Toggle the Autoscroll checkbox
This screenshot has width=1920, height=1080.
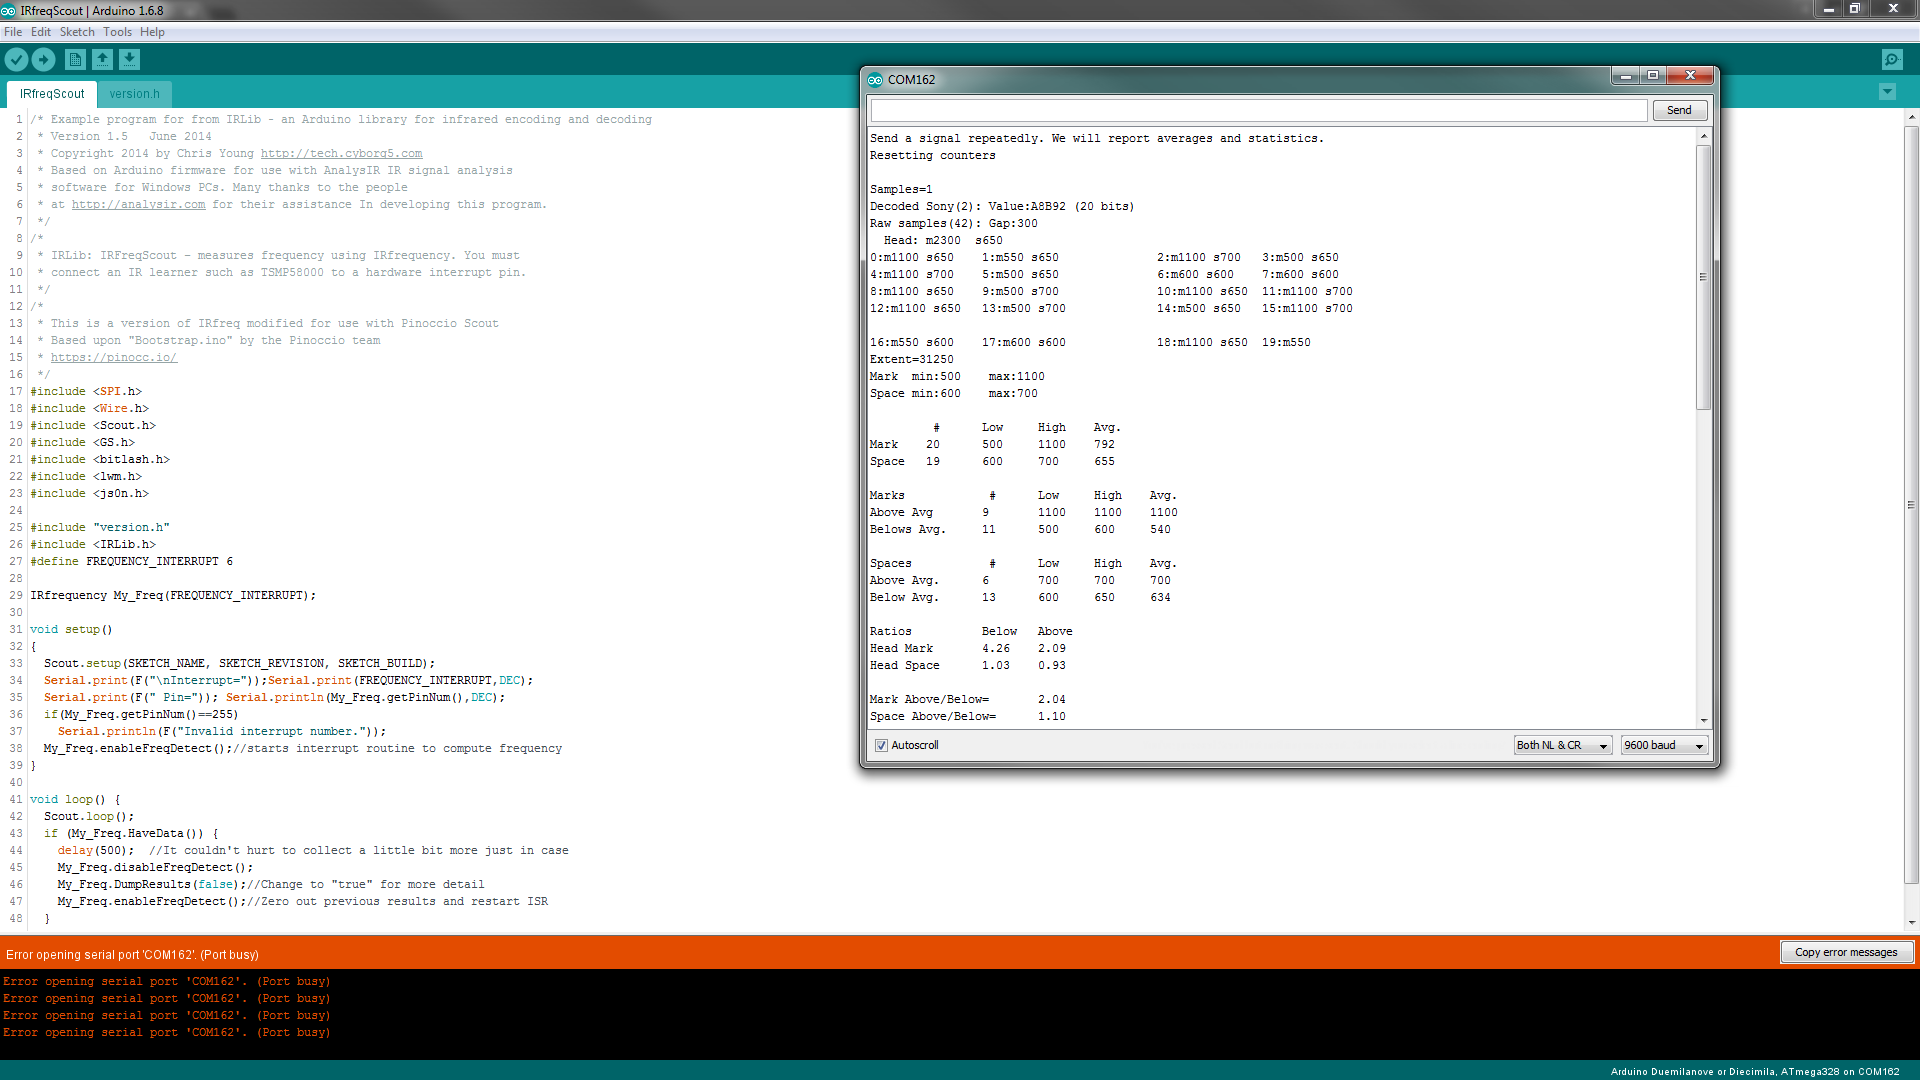881,746
